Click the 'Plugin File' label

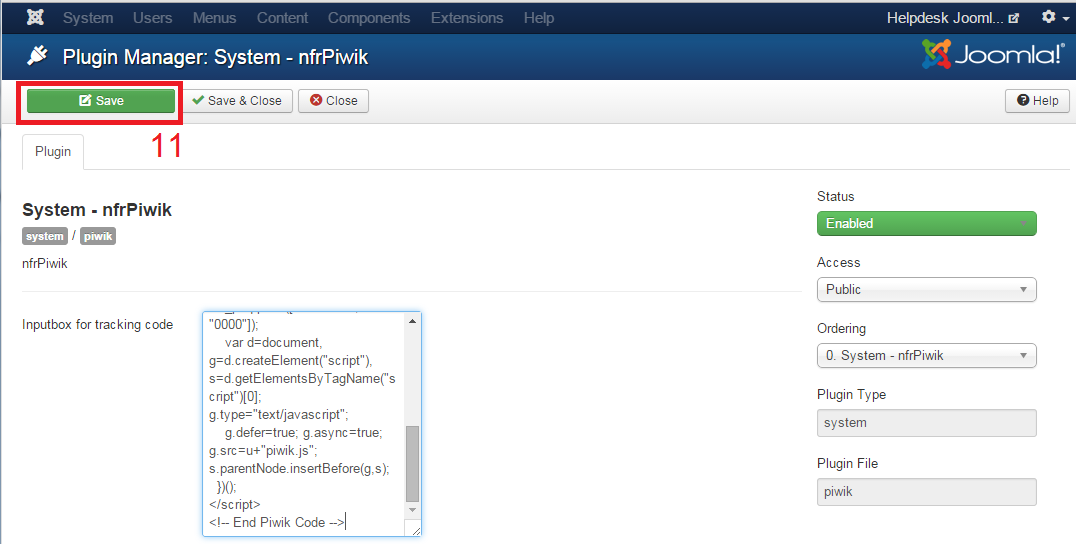click(x=847, y=463)
